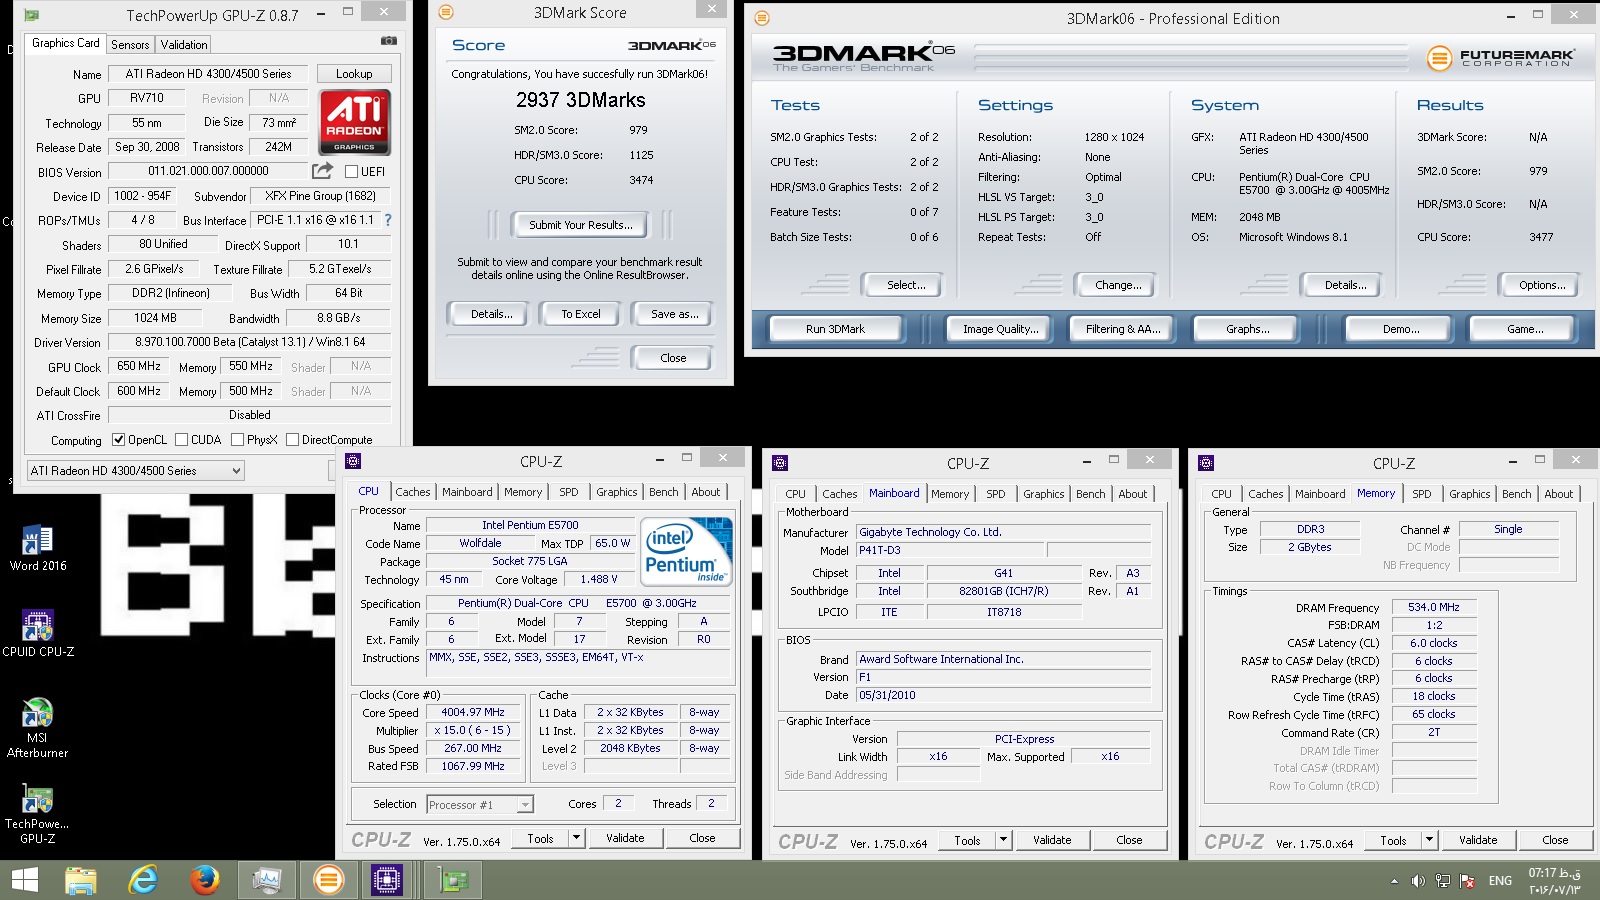Screen dimensions: 1600x900
Task: Open TechPowerUp GPU-Z desktop shortcut
Action: [38, 814]
